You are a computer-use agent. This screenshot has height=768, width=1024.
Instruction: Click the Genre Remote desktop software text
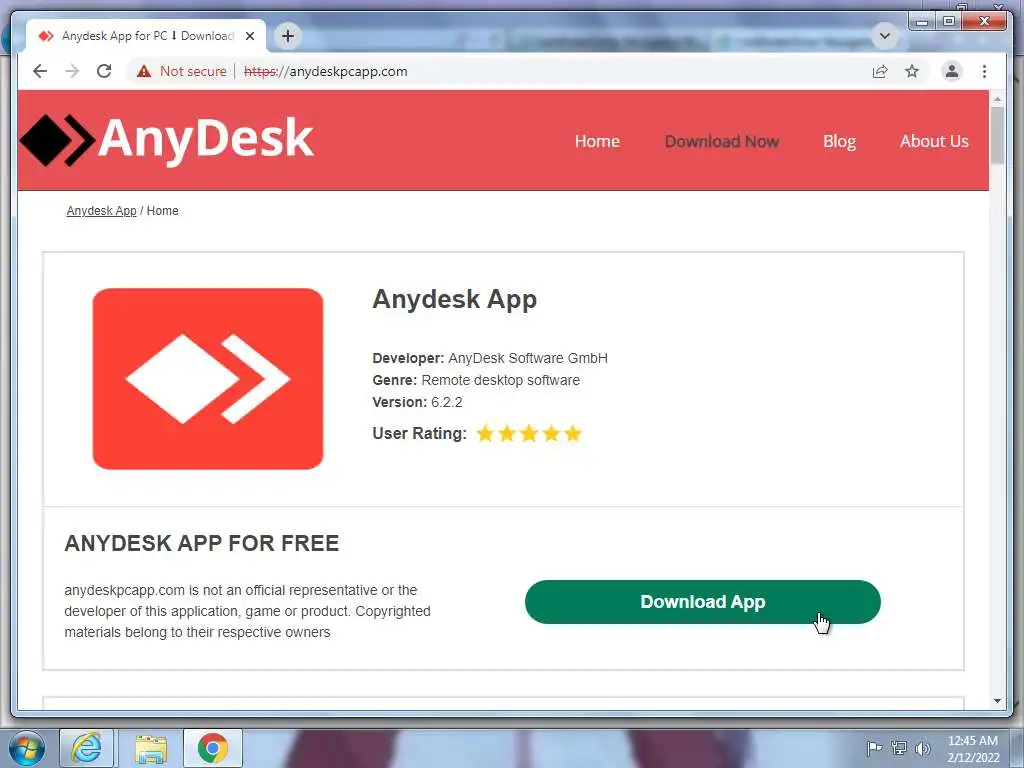pos(475,380)
